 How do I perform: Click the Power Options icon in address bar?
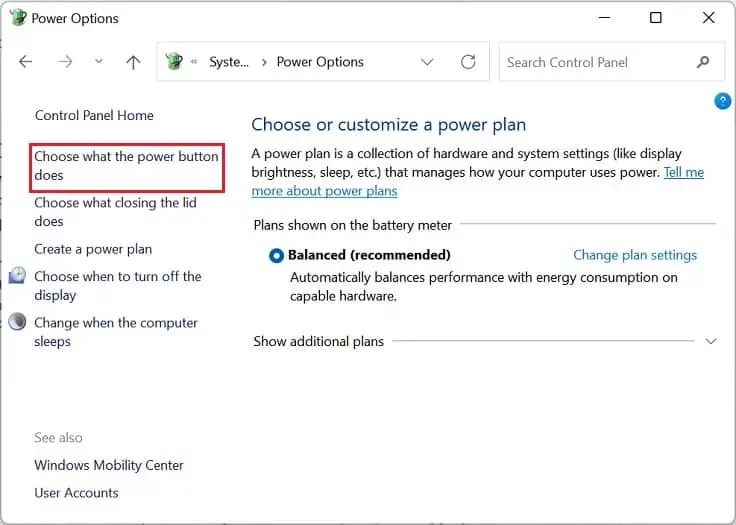[x=175, y=62]
